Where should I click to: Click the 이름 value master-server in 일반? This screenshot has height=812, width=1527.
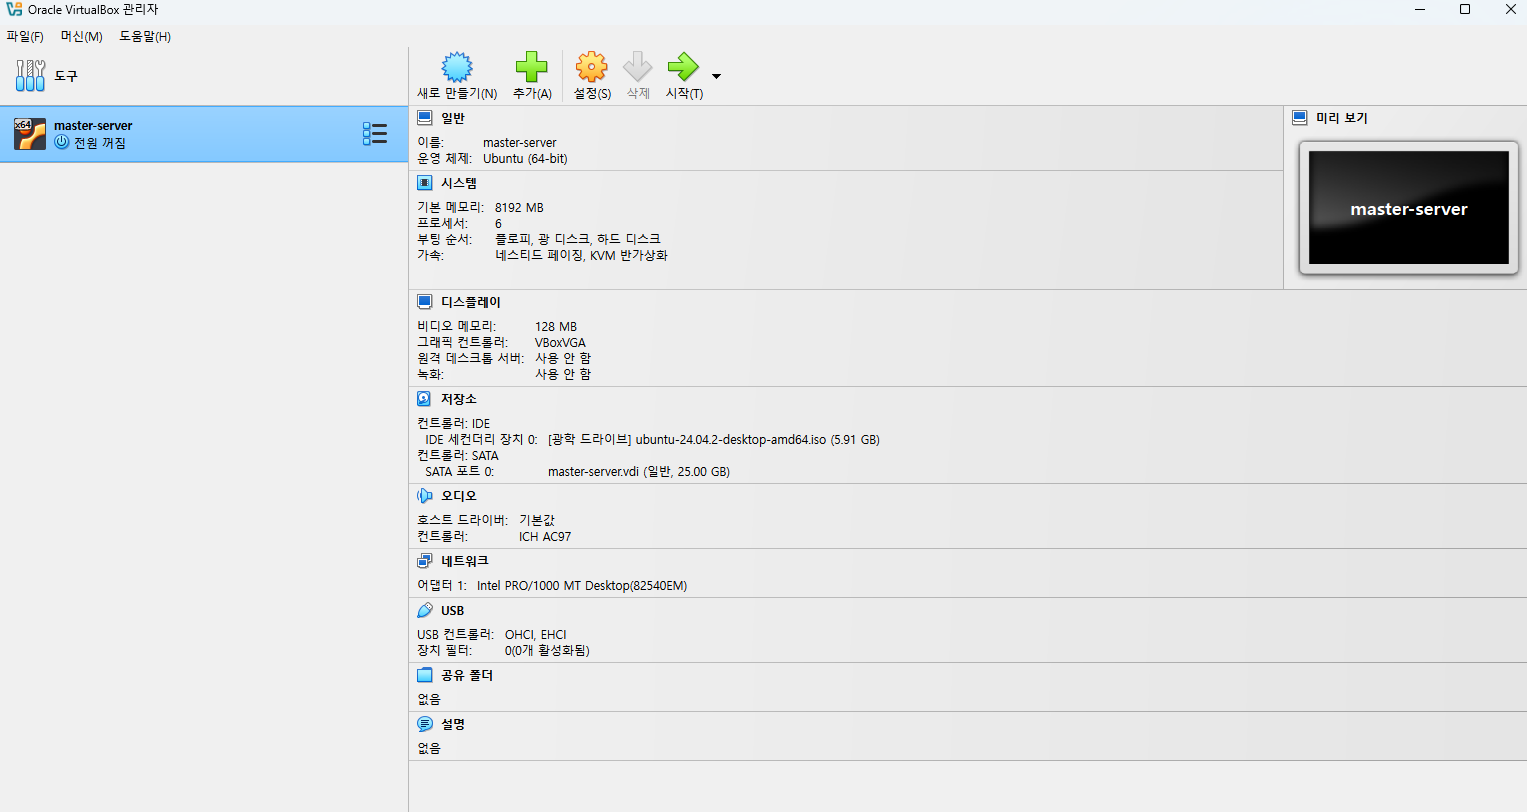point(520,143)
